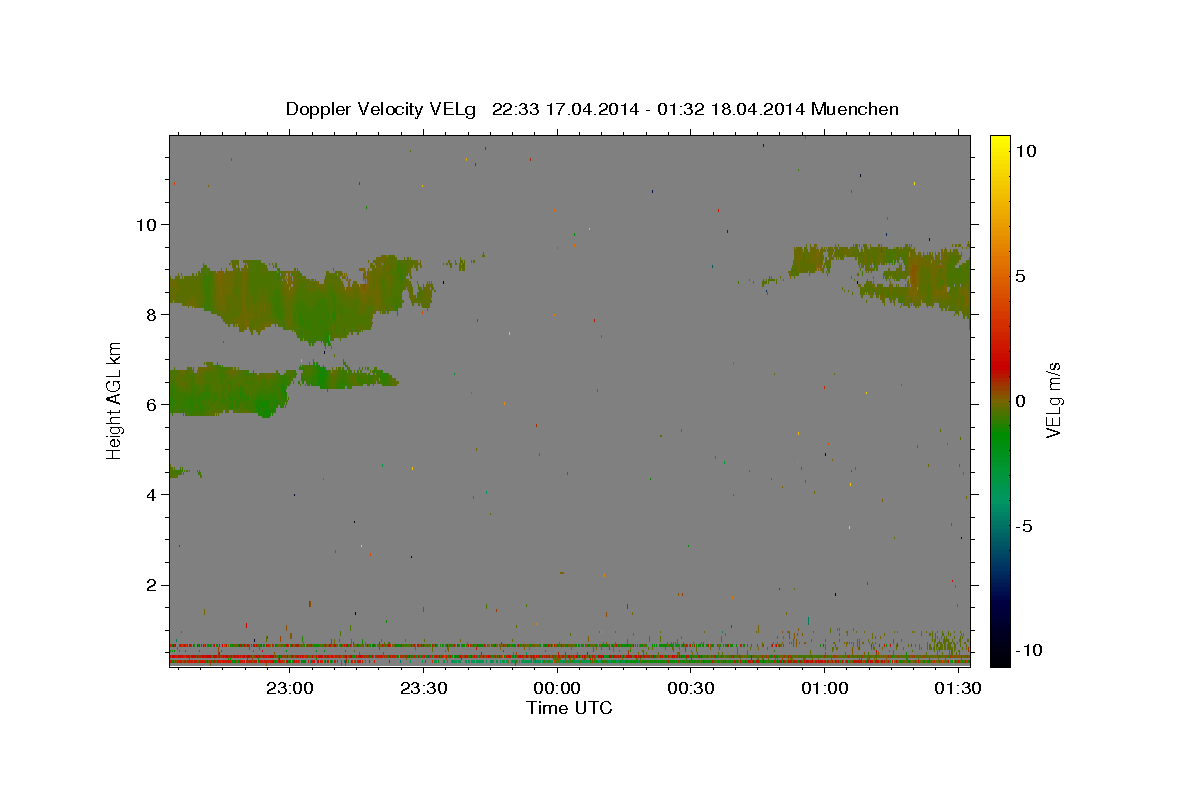The height and width of the screenshot is (800, 1200).
Task: Click the "23:00" time tick label
Action: point(290,688)
